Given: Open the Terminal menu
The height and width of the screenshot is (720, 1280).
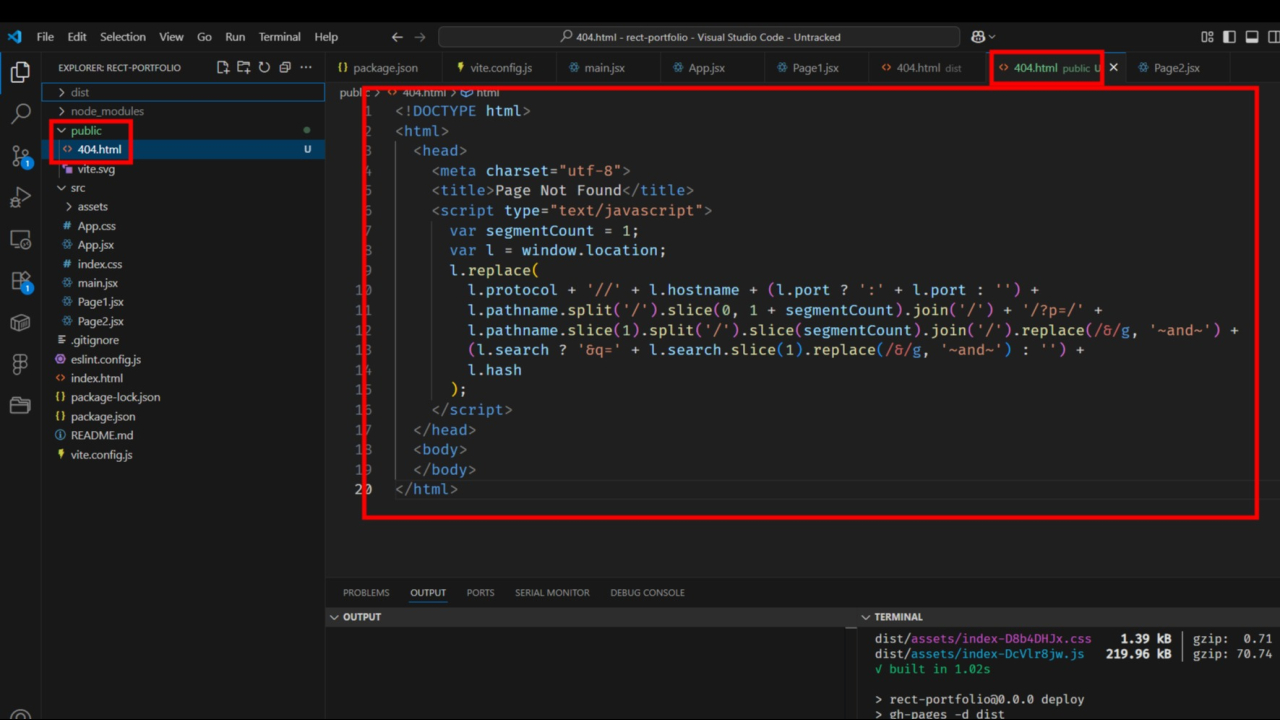Looking at the screenshot, I should [x=280, y=37].
